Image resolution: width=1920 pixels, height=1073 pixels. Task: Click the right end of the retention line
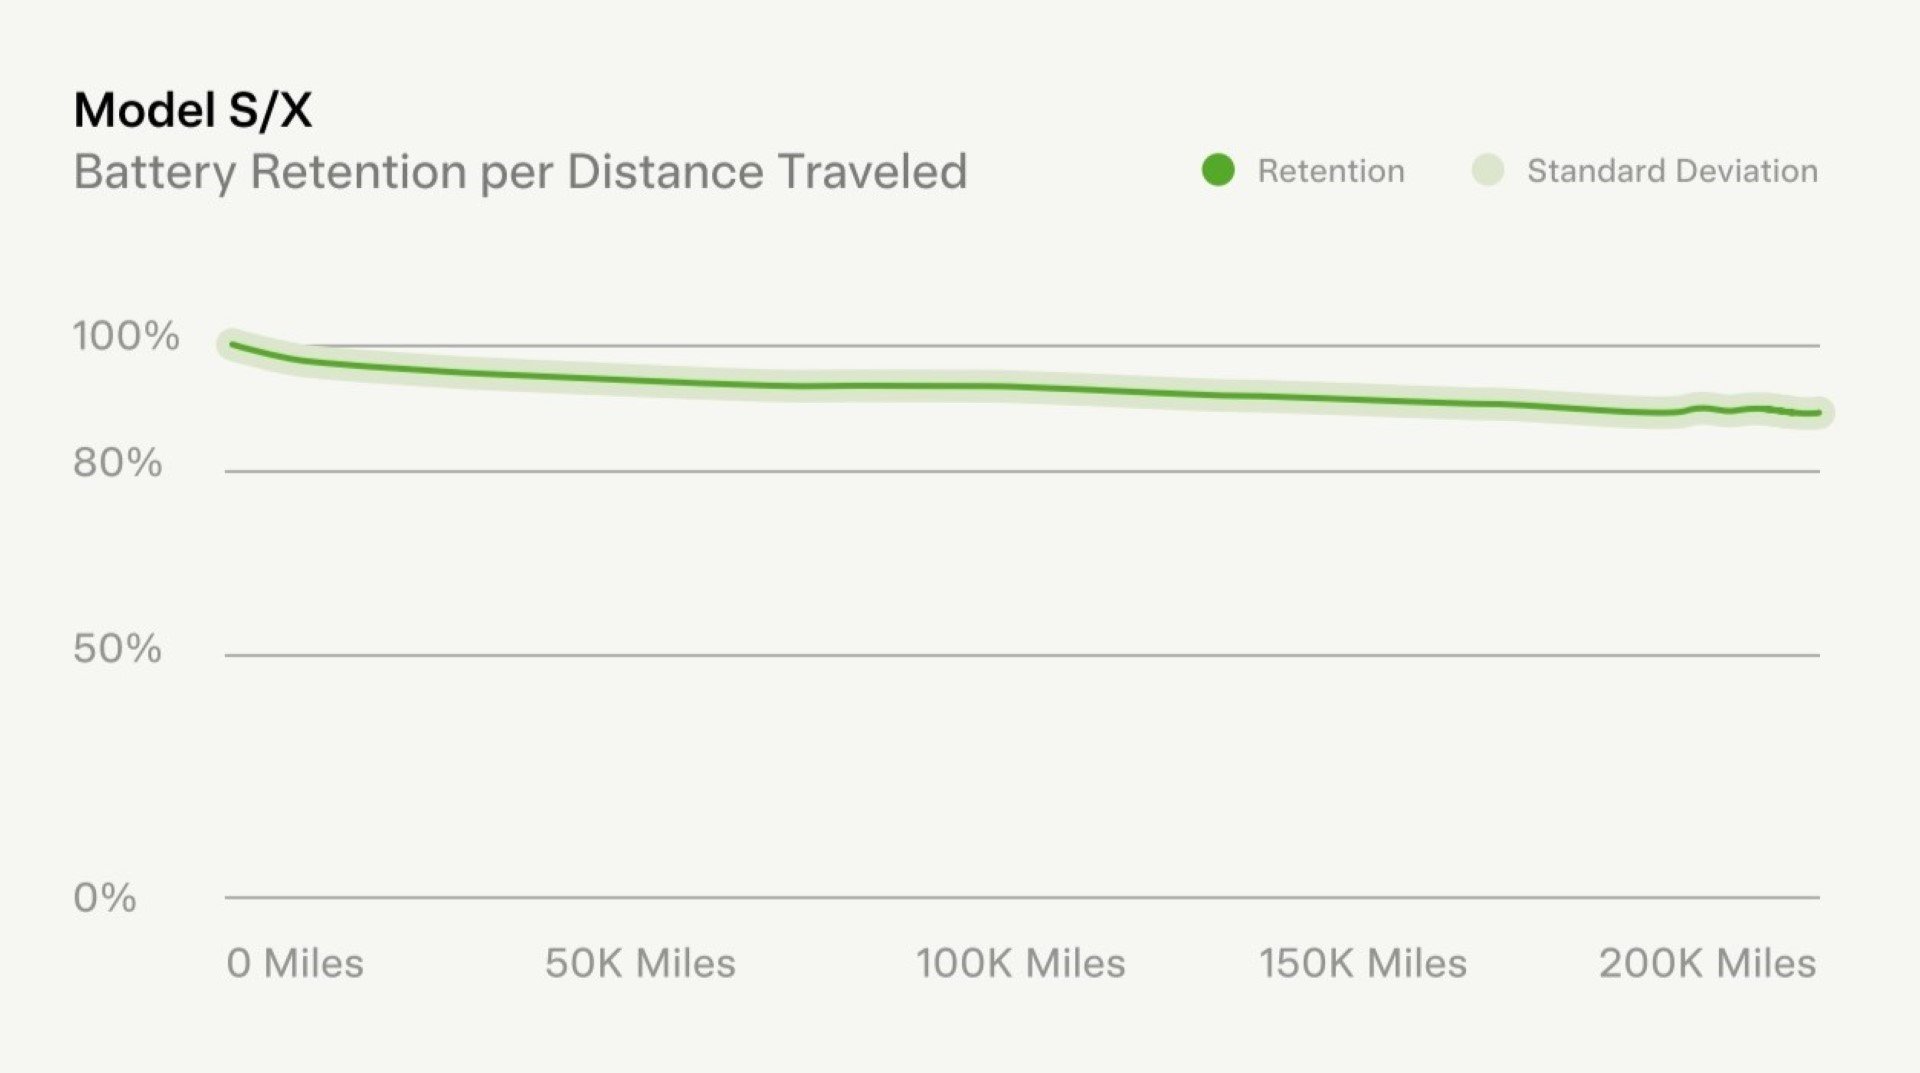[x=1817, y=412]
